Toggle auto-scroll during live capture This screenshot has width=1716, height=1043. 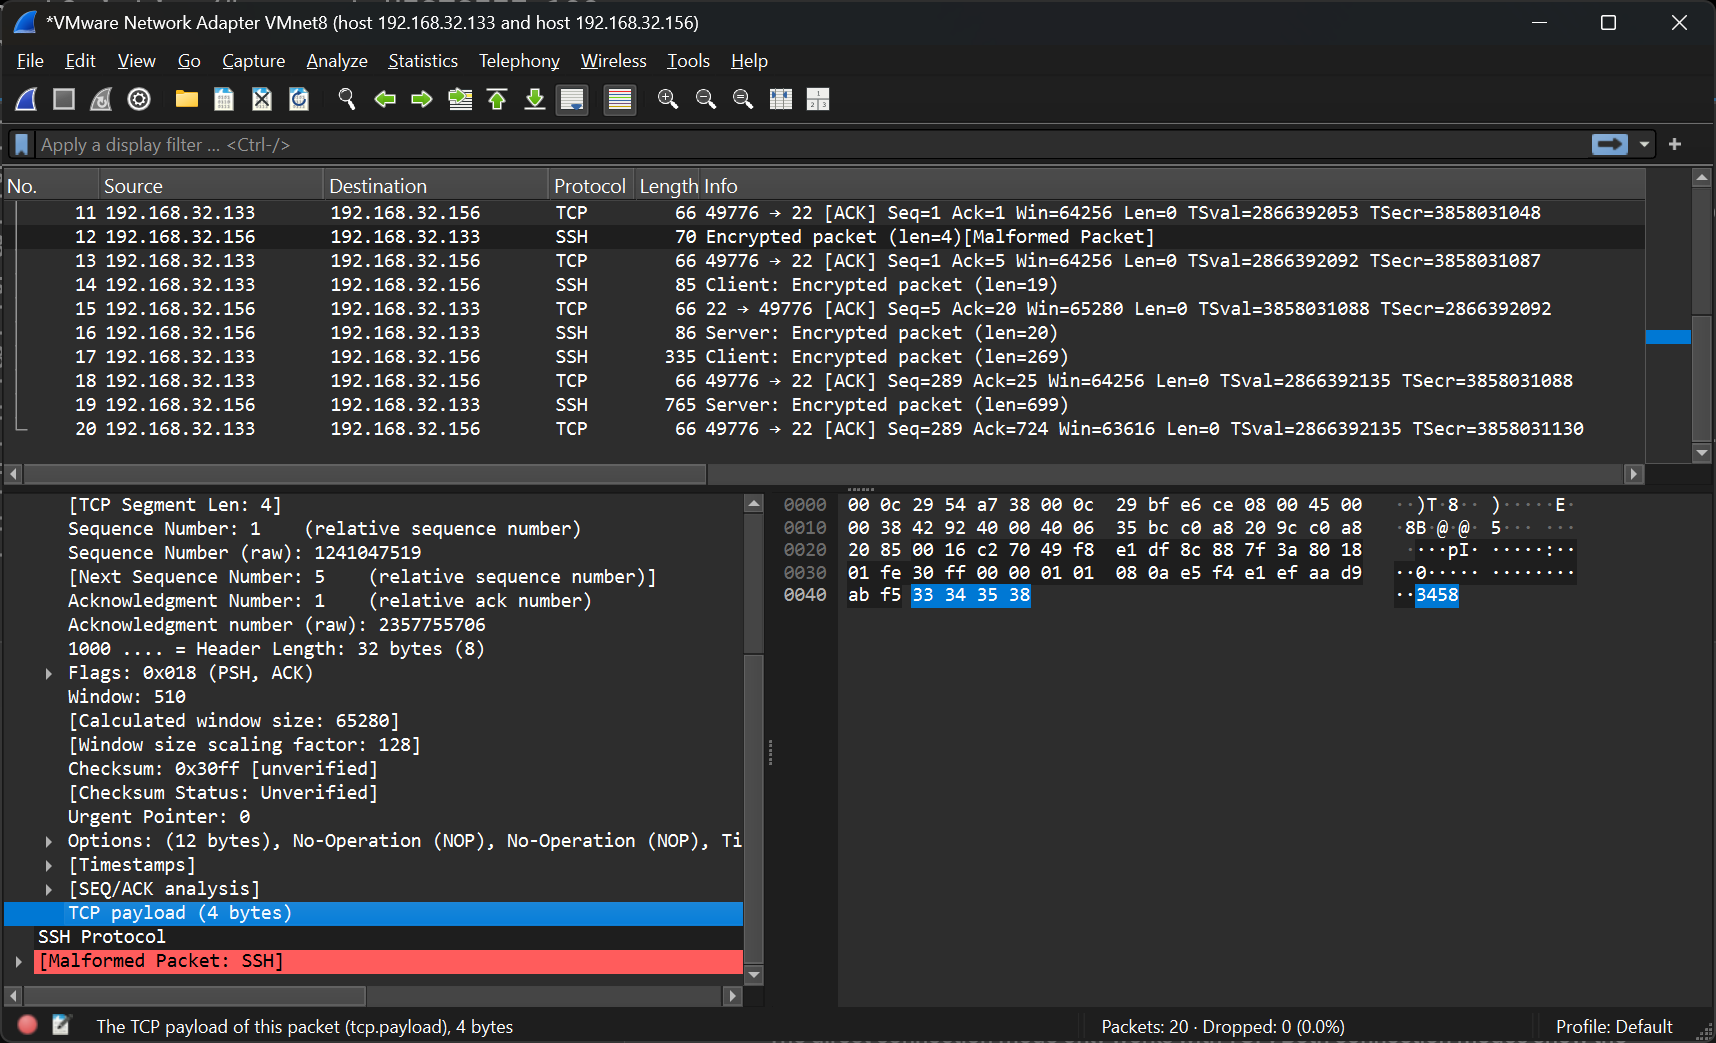tap(572, 99)
